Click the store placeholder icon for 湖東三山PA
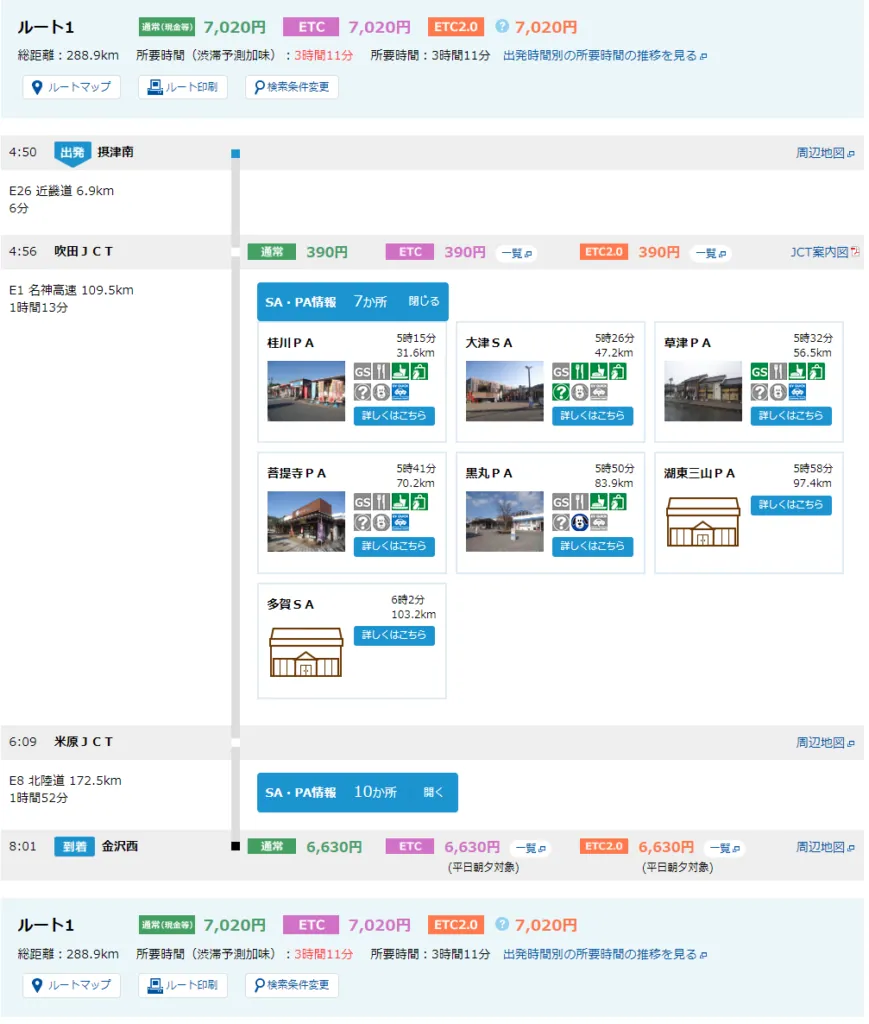Viewport: 869px width, 1024px height. coord(703,522)
